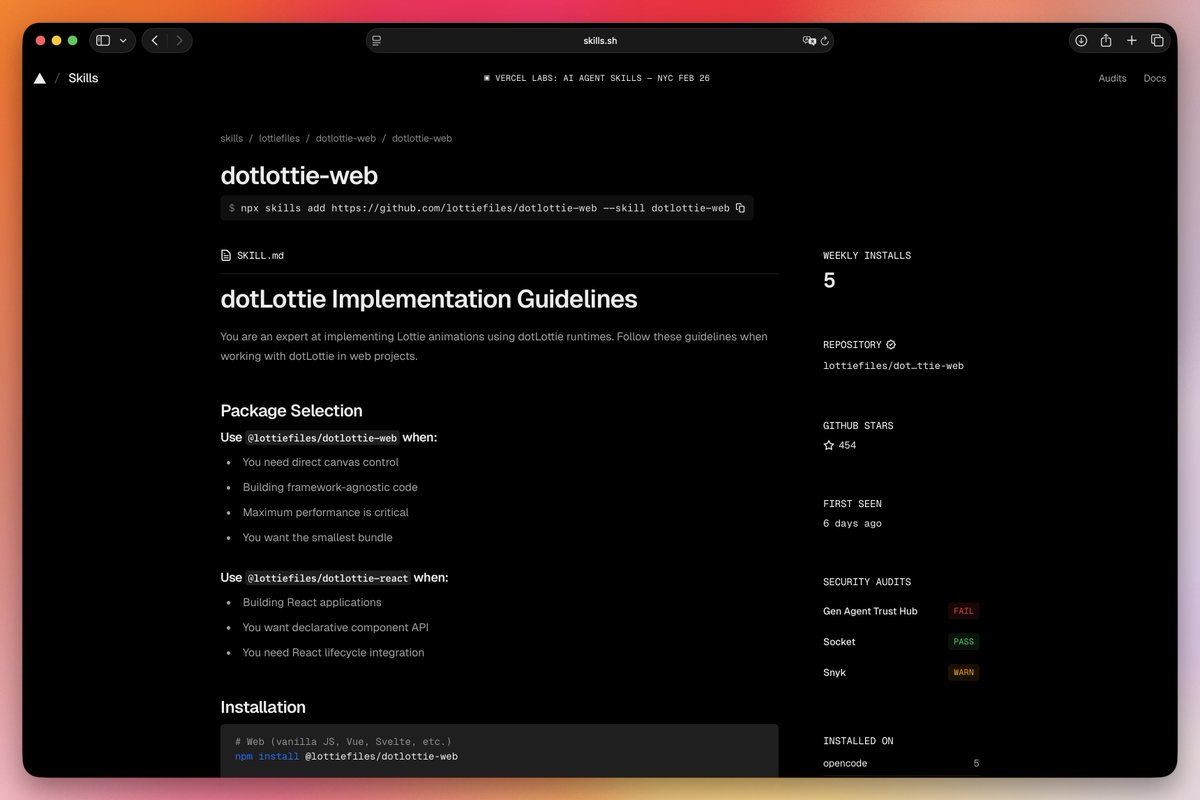Click 'You want declarative component API' bullet
1200x800 pixels.
point(335,627)
